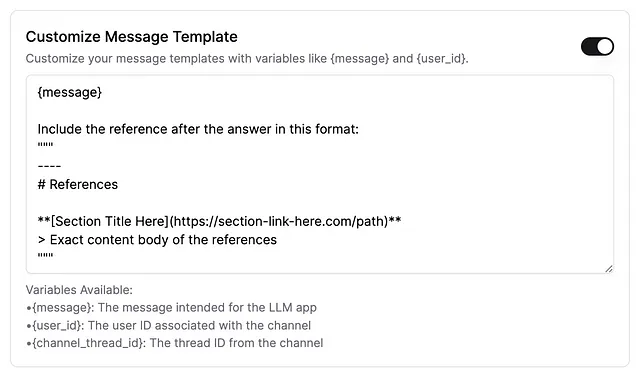Click the blank line below {message}
This screenshot has height=376, width=640.
pos(320,111)
